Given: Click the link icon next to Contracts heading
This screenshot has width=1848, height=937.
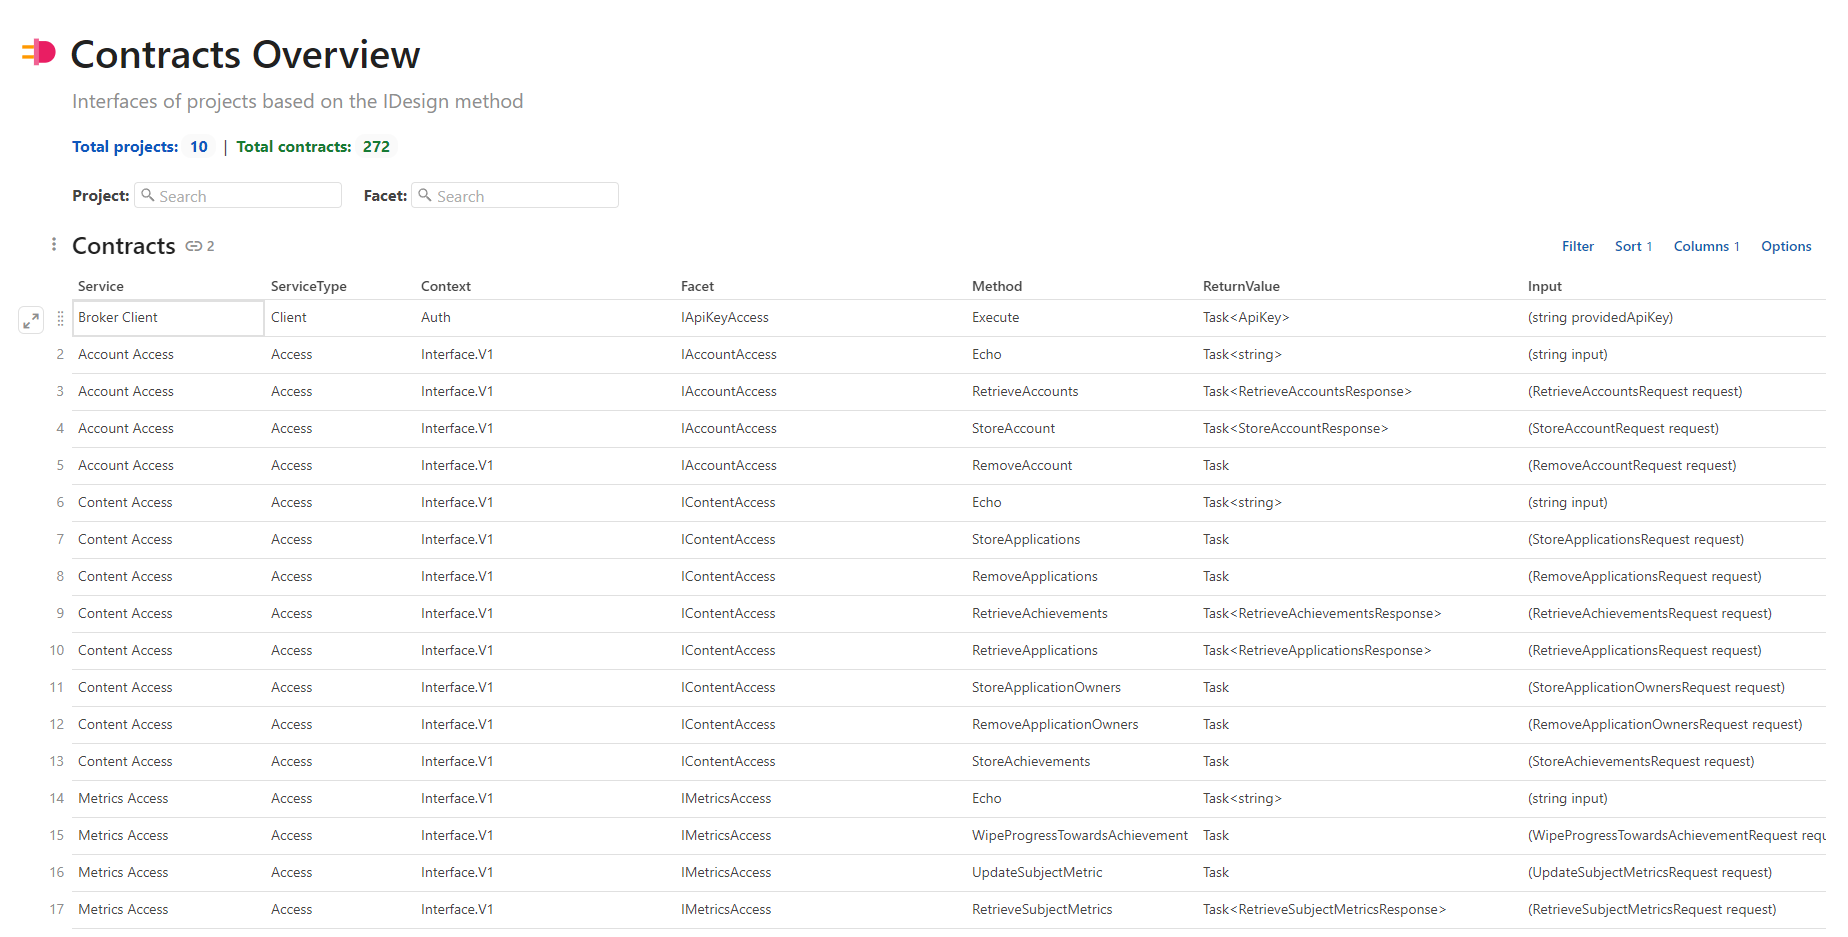Looking at the screenshot, I should point(194,246).
